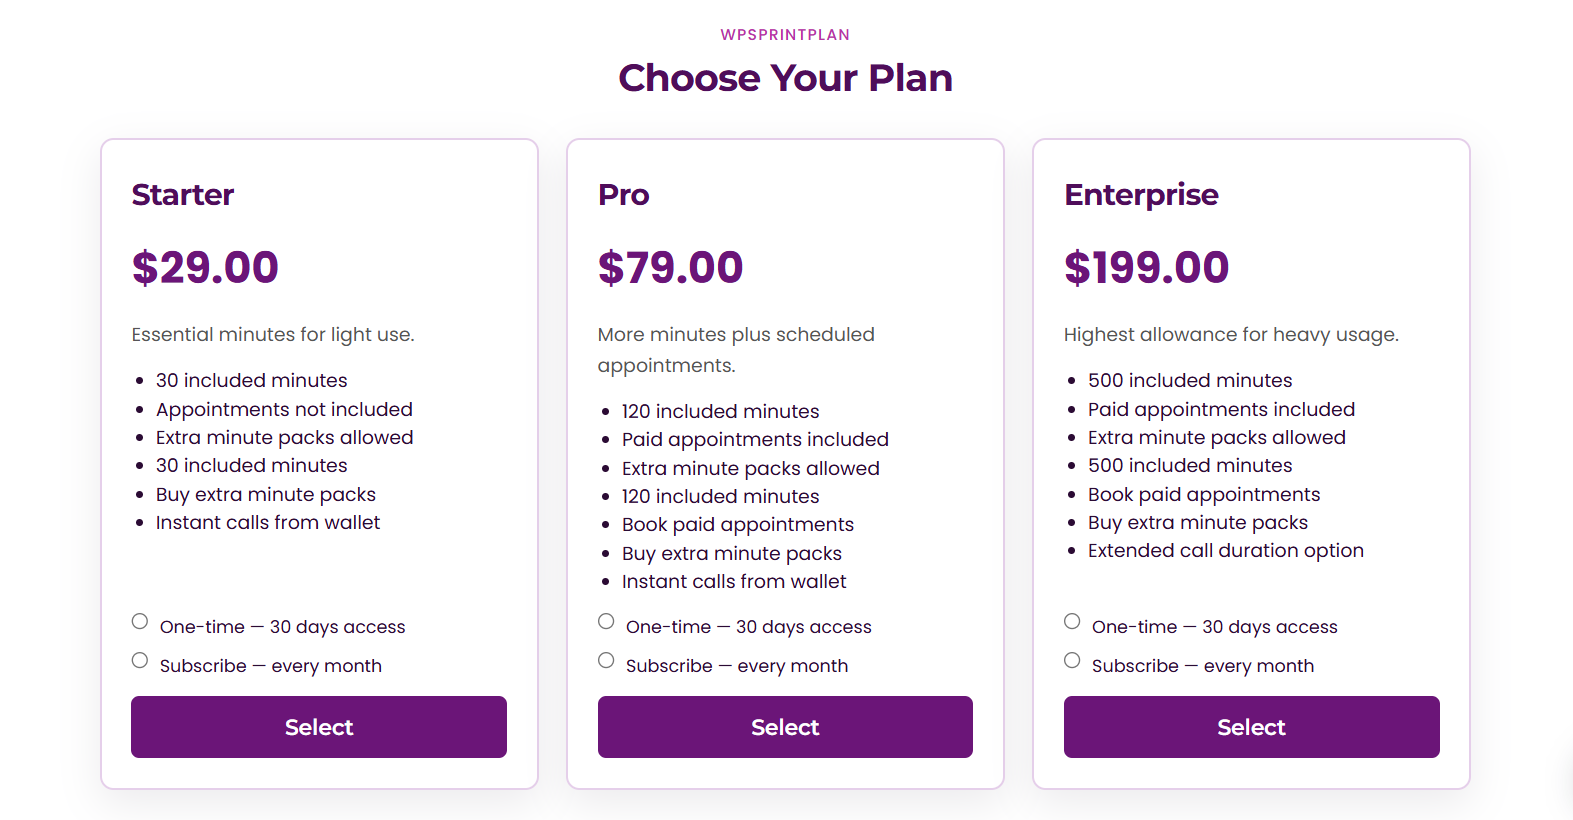Choose Enterprise Subscribe every month radio
Image resolution: width=1573 pixels, height=820 pixels.
(x=1072, y=661)
